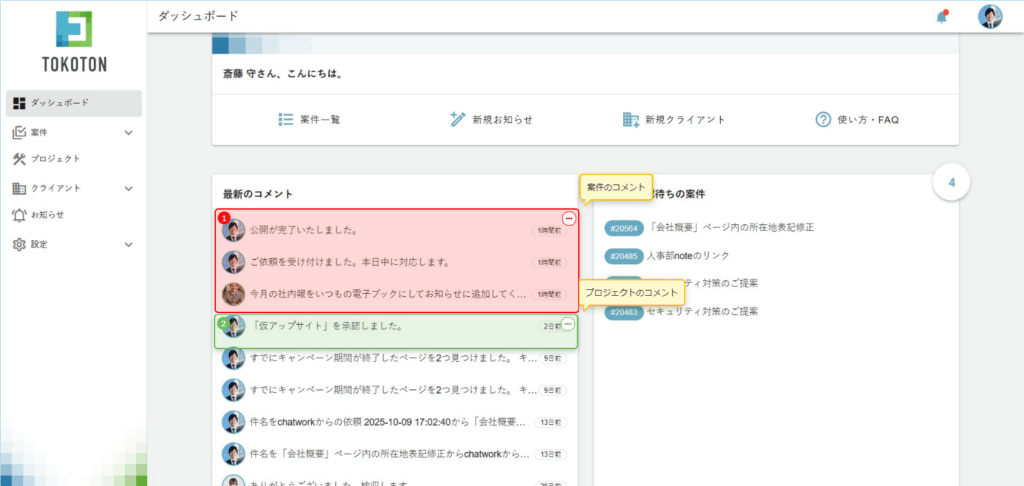The image size is (1024, 486).
Task: Click the 新規お知らせ magic wand icon
Action: 458,119
